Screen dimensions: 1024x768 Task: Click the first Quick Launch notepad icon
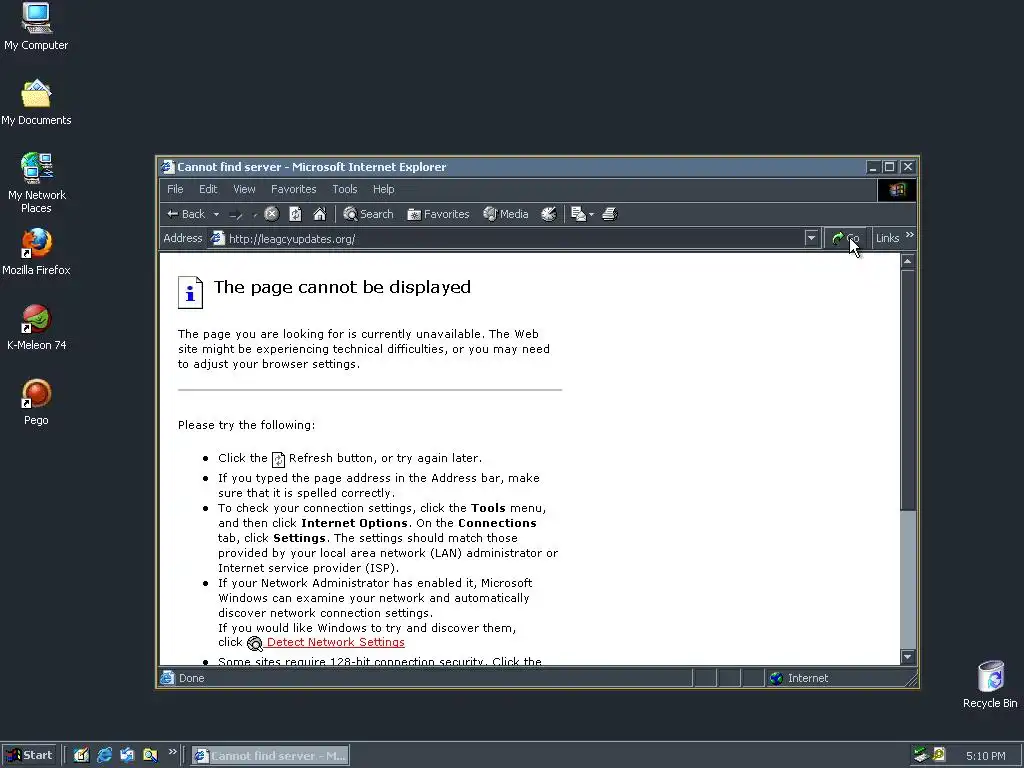pos(81,756)
